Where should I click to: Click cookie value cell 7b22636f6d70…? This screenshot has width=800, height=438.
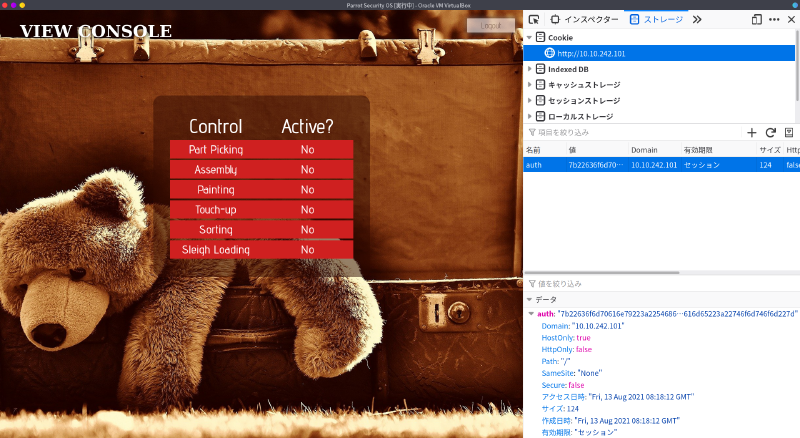click(597, 165)
